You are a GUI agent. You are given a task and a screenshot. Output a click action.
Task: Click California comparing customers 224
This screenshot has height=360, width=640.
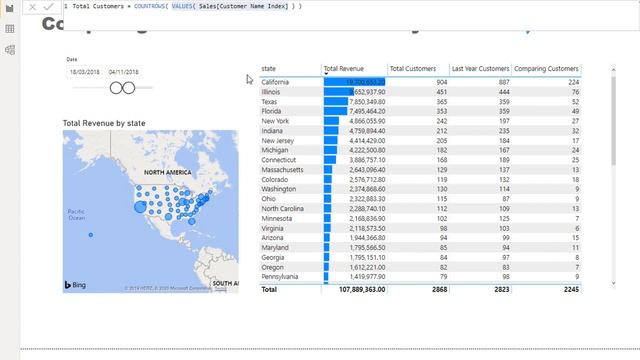[x=573, y=82]
